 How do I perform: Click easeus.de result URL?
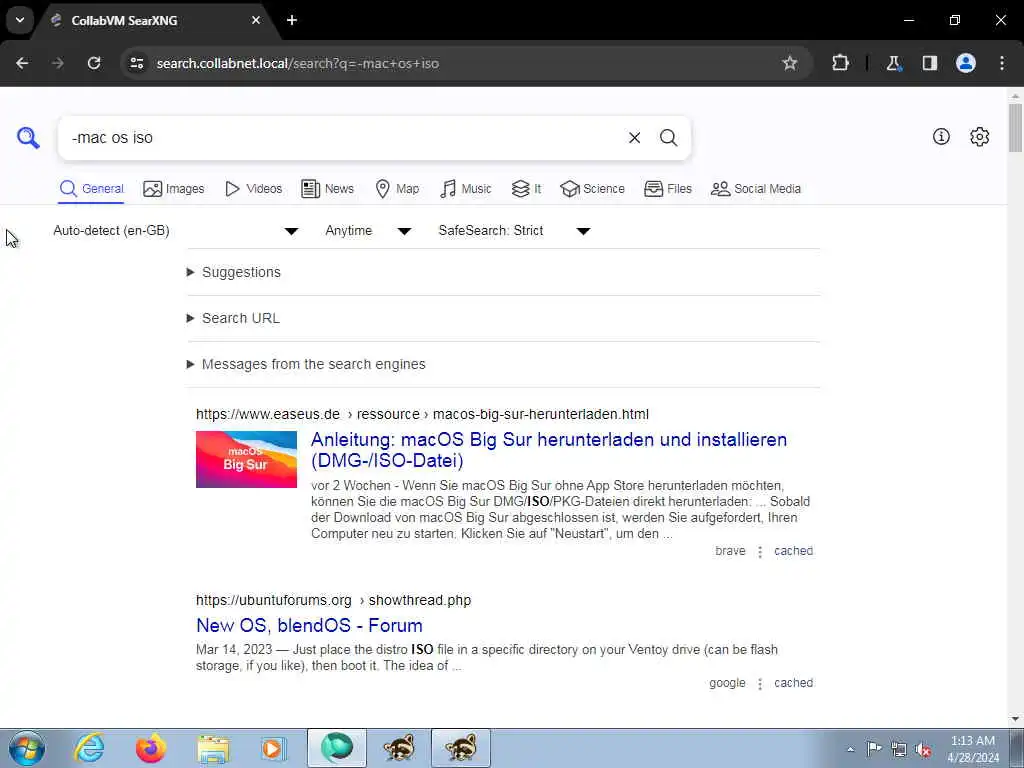tap(423, 414)
